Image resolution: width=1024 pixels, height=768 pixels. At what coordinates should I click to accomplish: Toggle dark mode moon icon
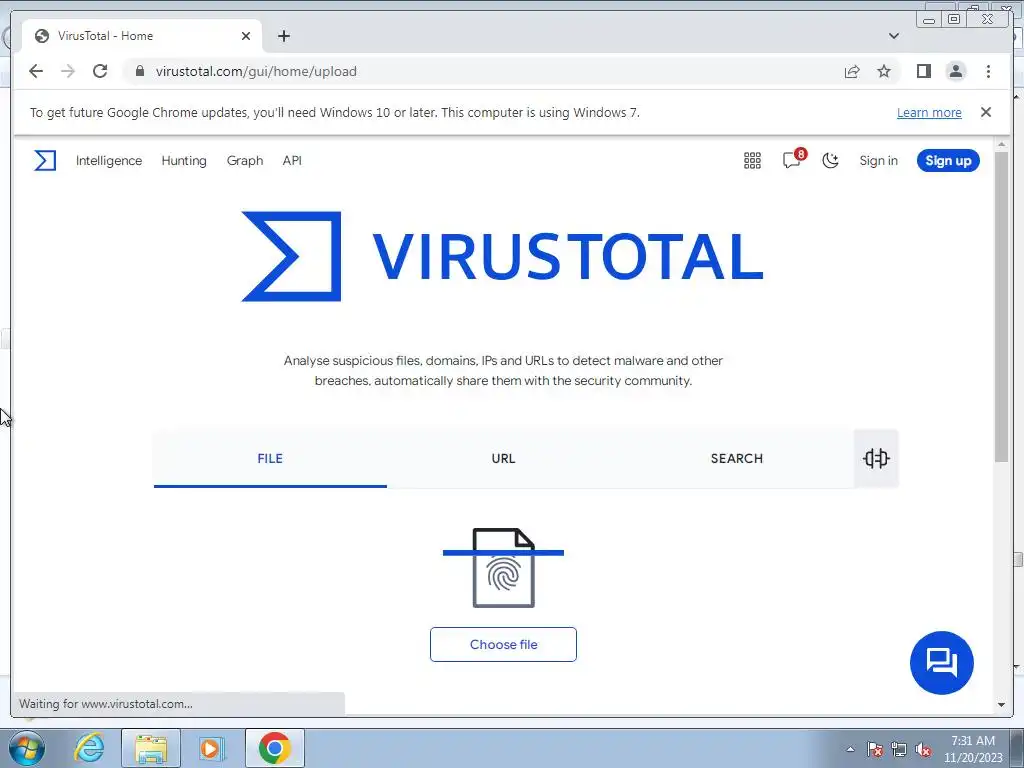[830, 161]
